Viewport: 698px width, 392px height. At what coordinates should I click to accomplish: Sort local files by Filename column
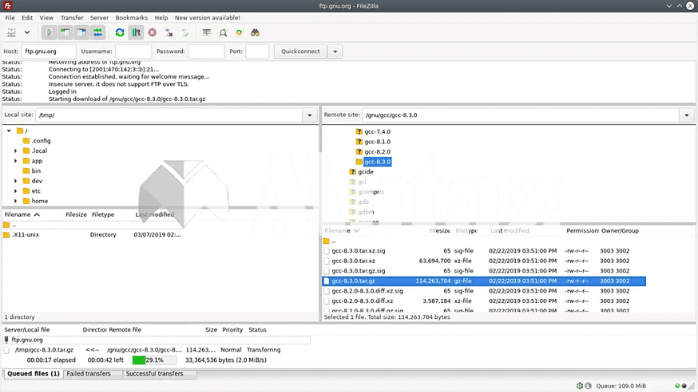(x=22, y=214)
